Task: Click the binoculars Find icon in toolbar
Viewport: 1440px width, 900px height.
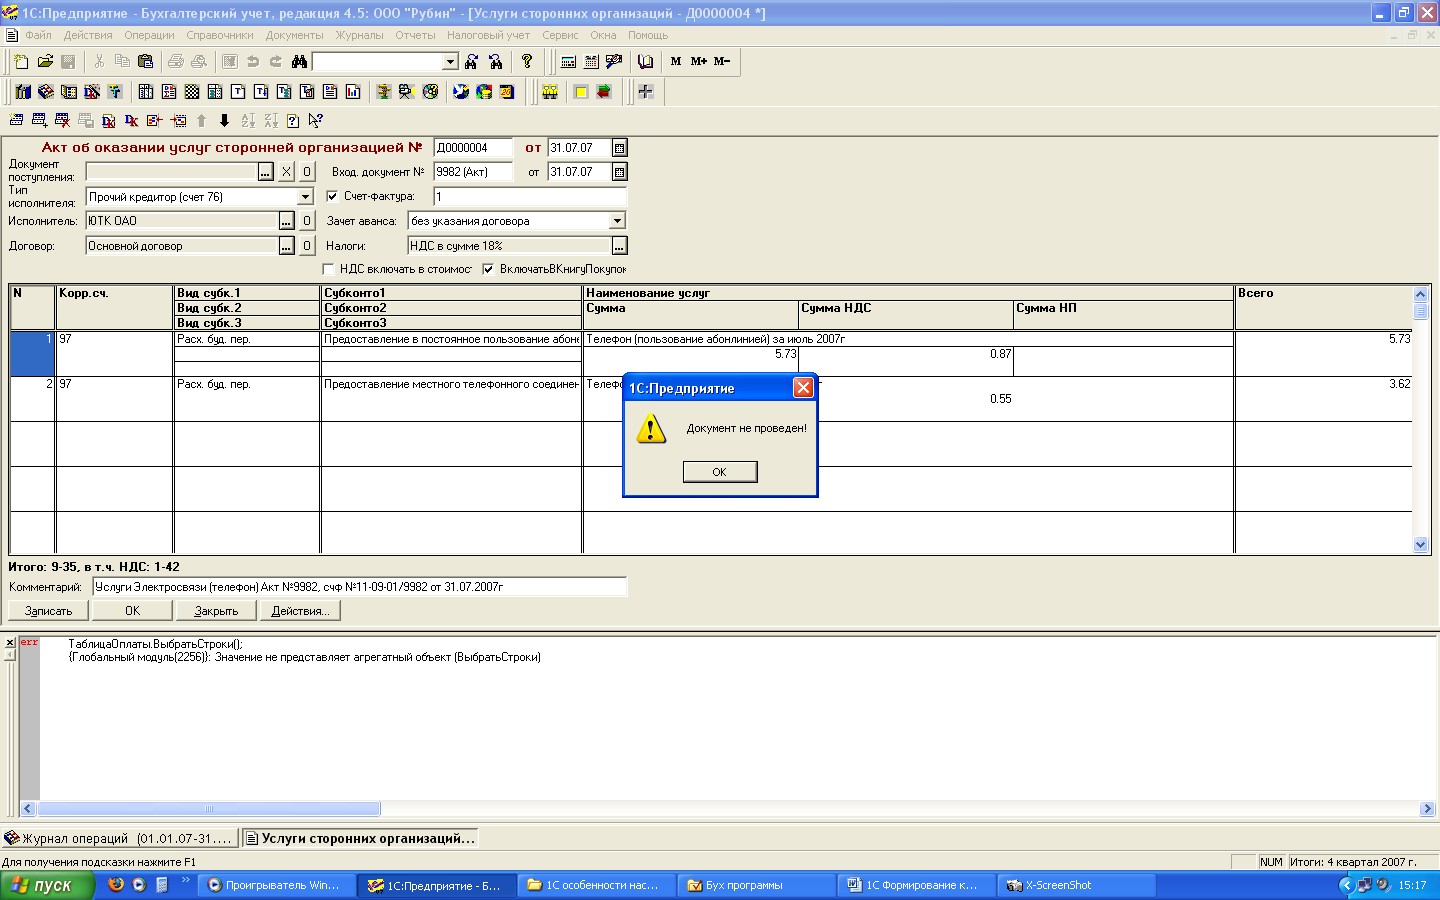Action: click(x=299, y=62)
